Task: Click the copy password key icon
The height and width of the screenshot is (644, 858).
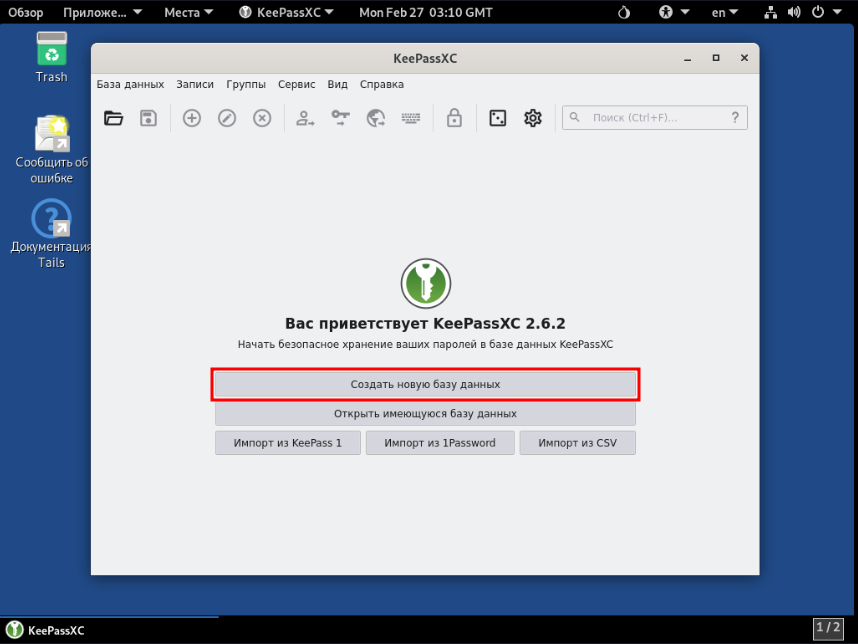Action: [341, 118]
